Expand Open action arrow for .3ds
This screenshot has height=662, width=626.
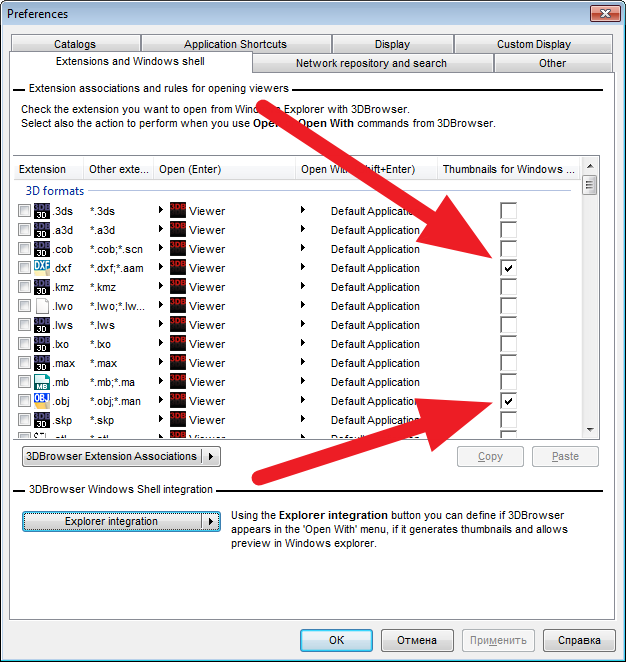(x=161, y=209)
